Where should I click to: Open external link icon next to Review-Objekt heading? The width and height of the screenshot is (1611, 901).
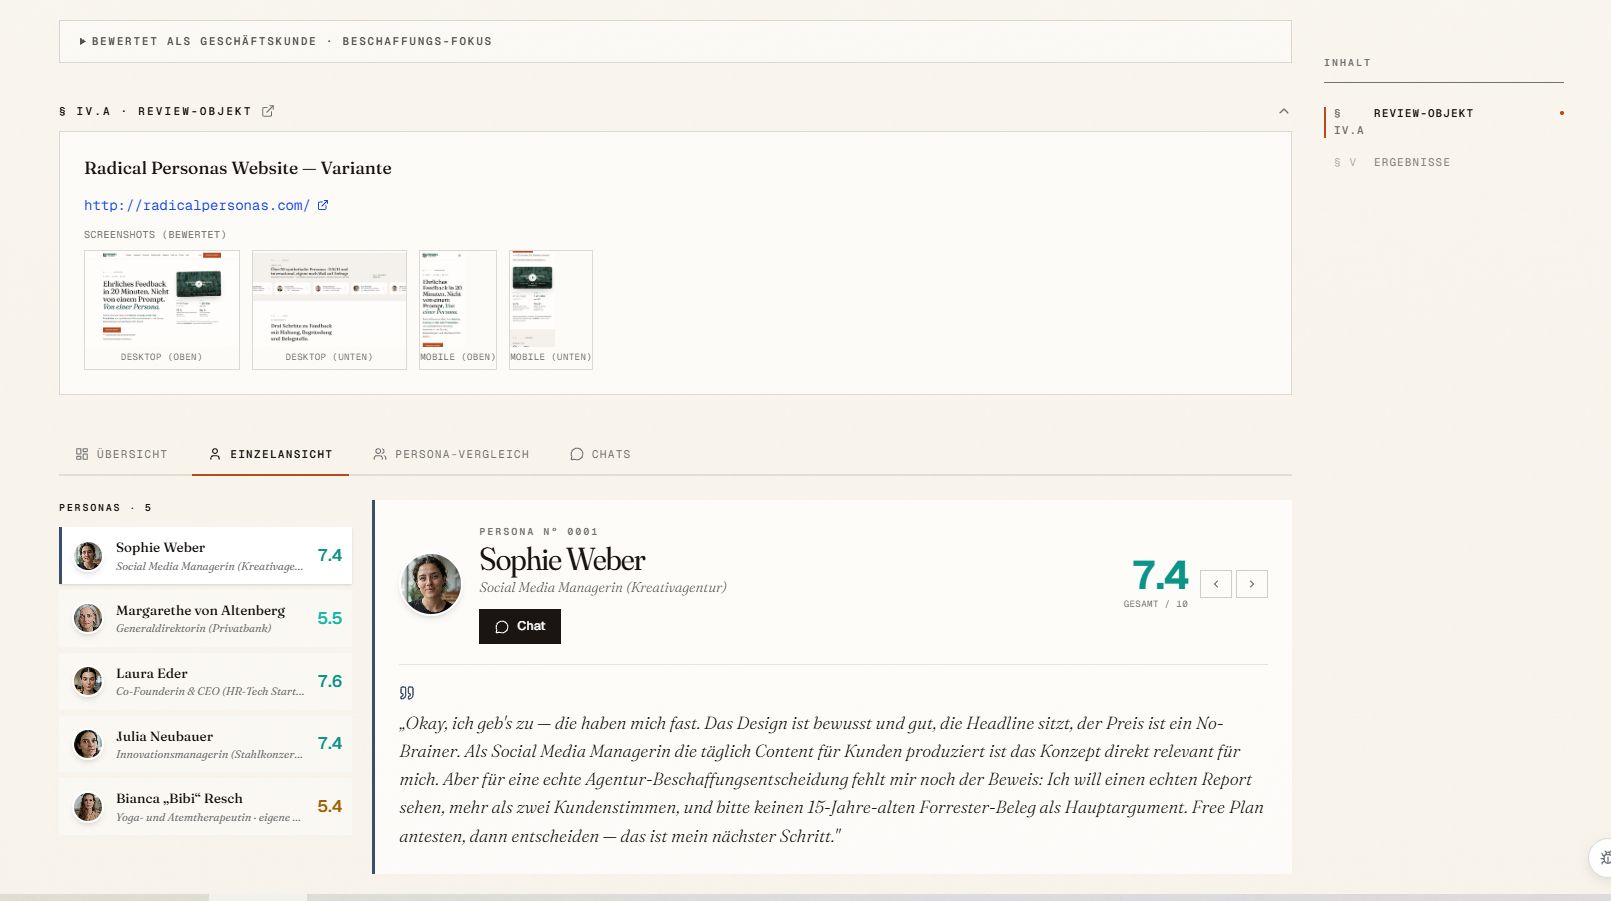point(268,111)
